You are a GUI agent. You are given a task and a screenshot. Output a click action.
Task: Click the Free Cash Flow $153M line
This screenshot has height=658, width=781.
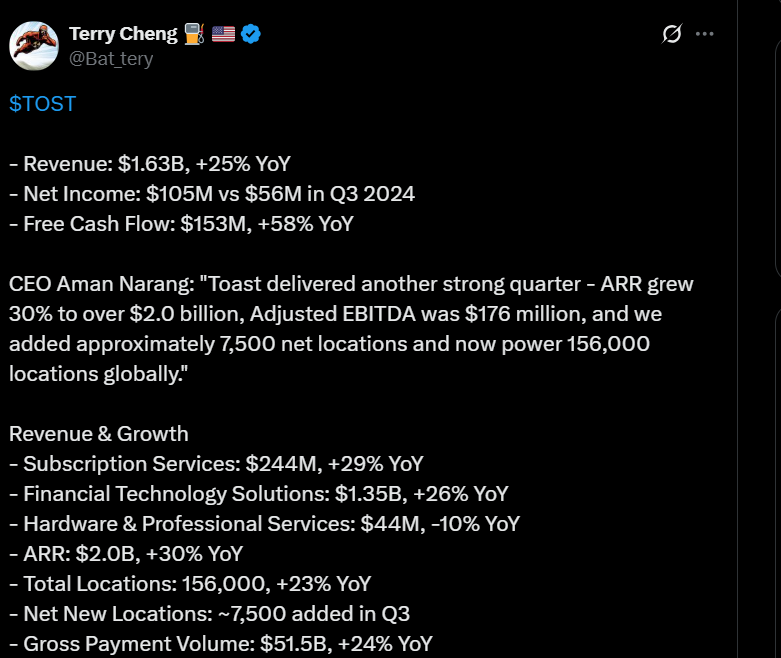[181, 224]
